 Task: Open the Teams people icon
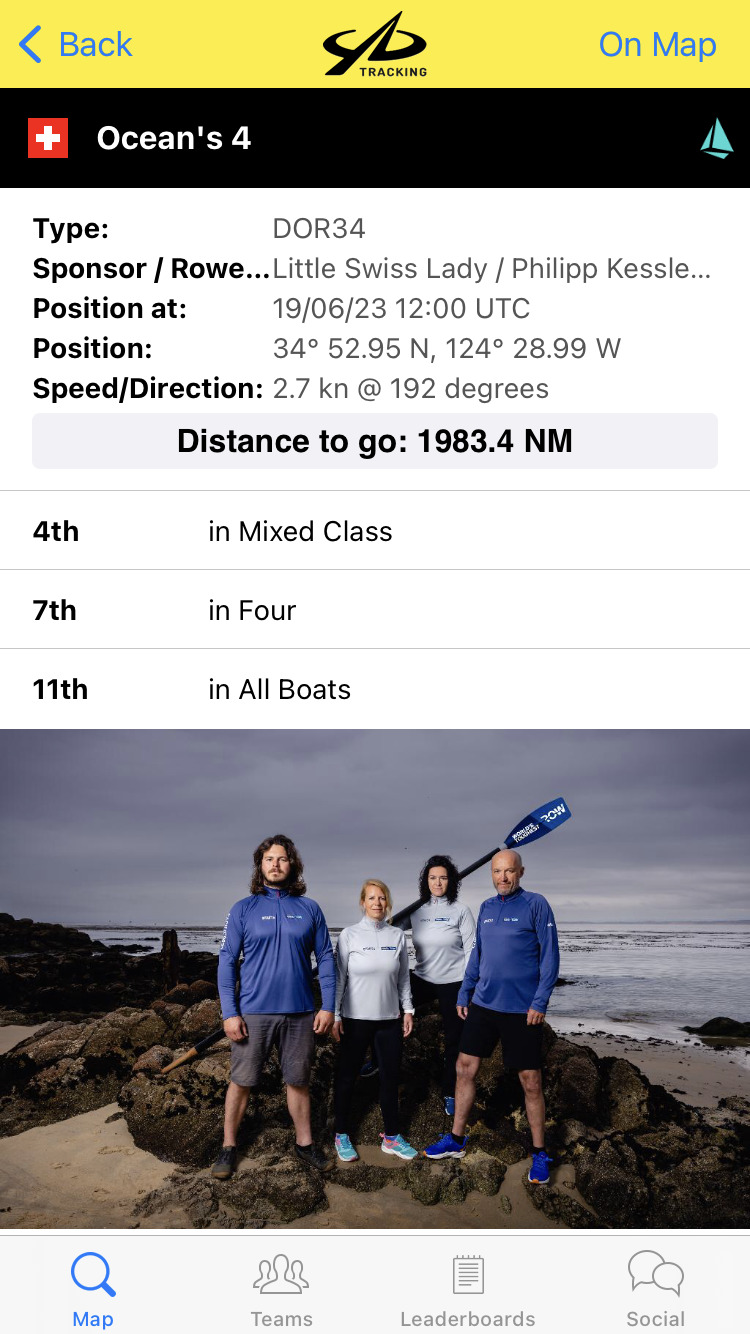(x=281, y=1275)
